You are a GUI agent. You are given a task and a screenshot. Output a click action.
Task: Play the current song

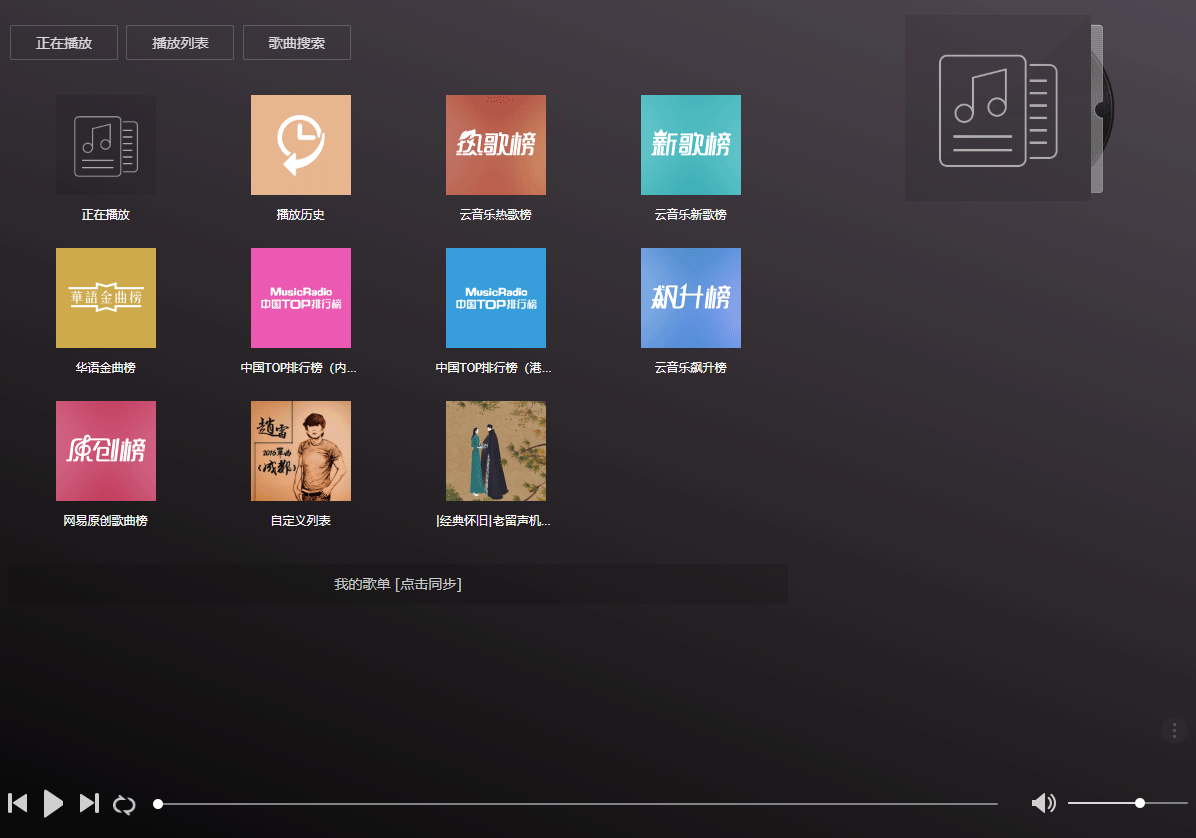(x=53, y=803)
